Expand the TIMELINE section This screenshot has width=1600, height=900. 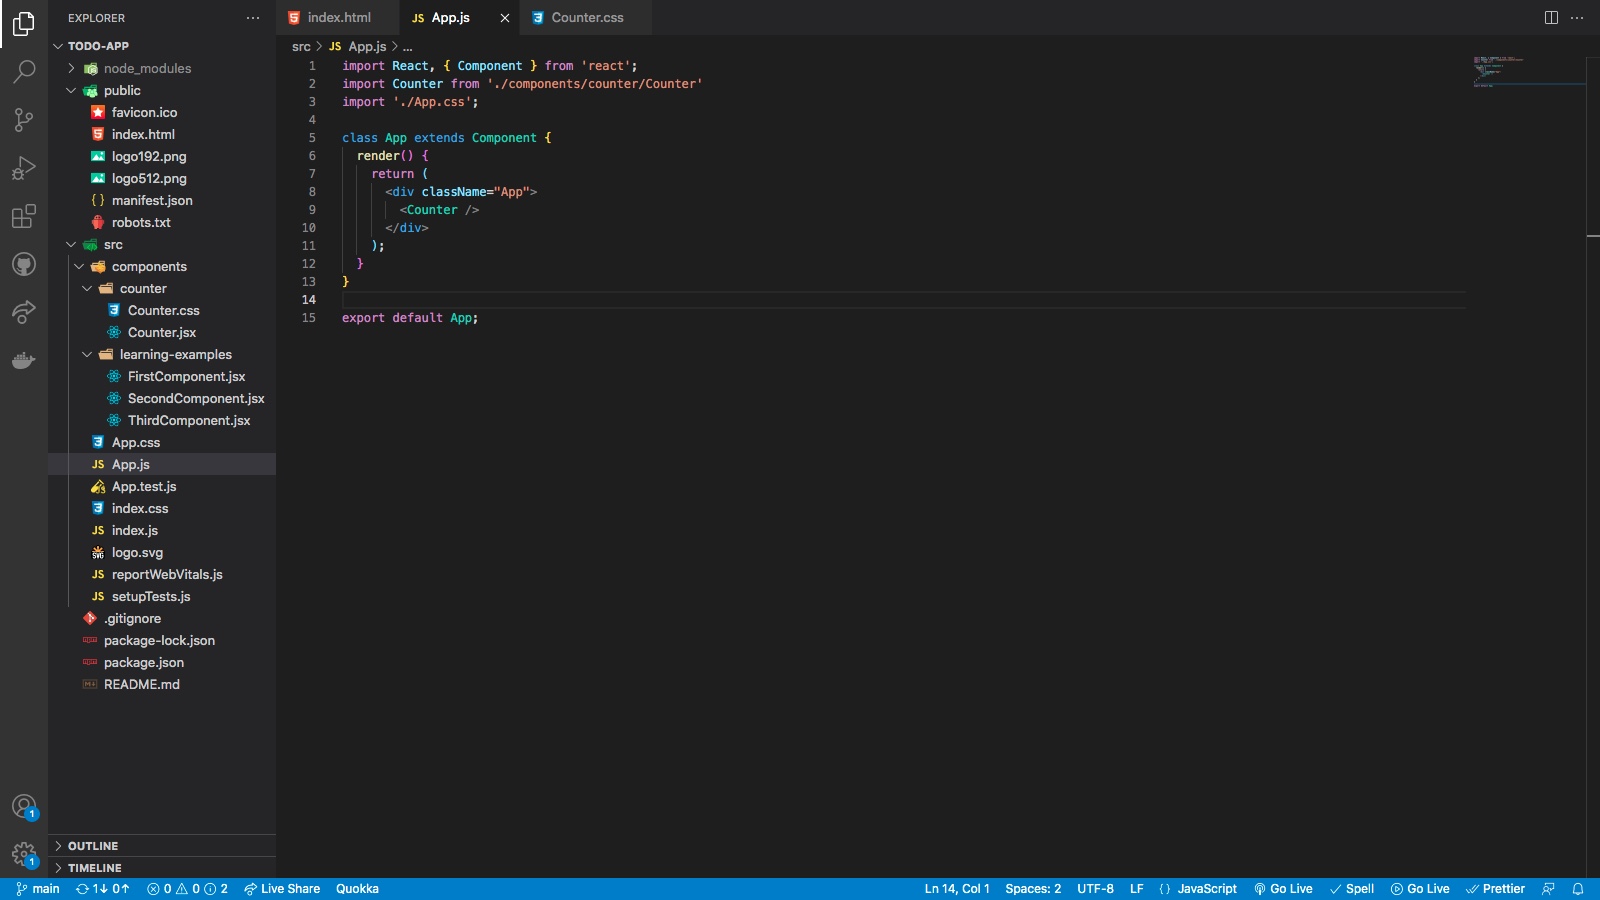click(x=162, y=868)
